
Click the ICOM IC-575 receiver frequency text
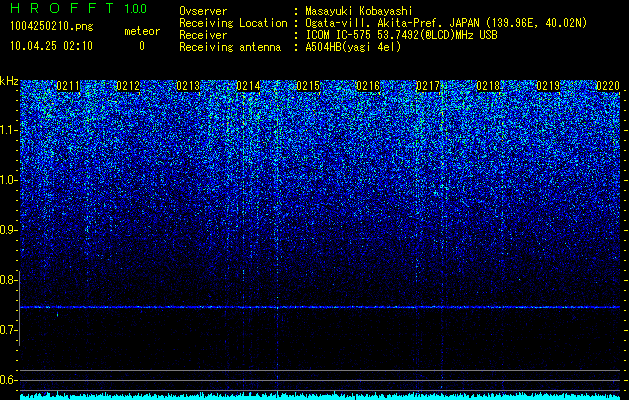coord(401,35)
